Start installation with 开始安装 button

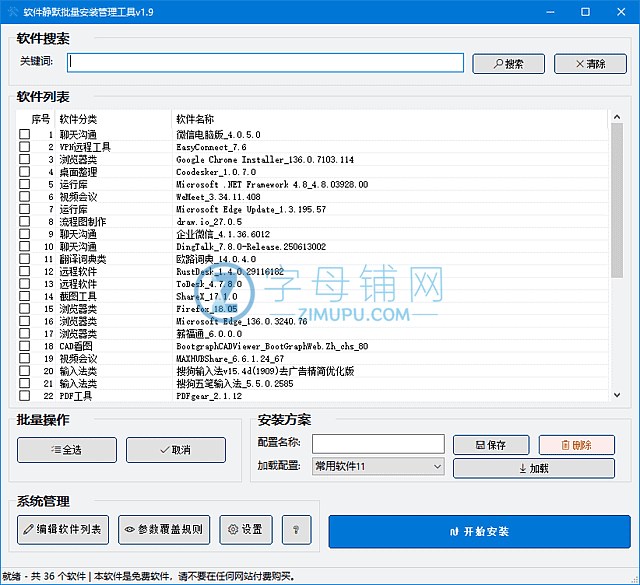(479, 531)
